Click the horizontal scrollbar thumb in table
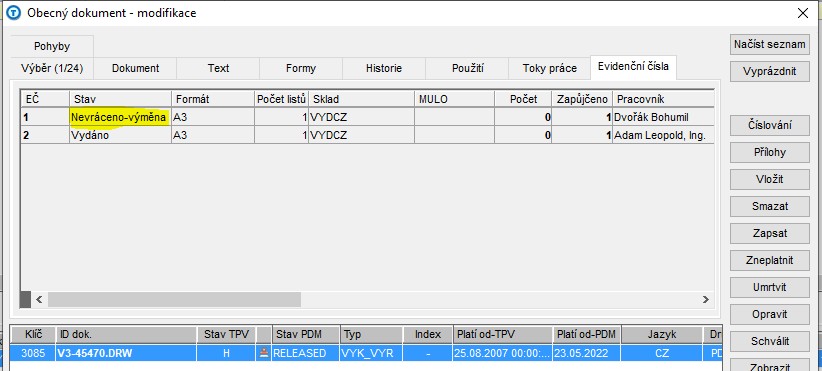822x371 pixels. 175,300
